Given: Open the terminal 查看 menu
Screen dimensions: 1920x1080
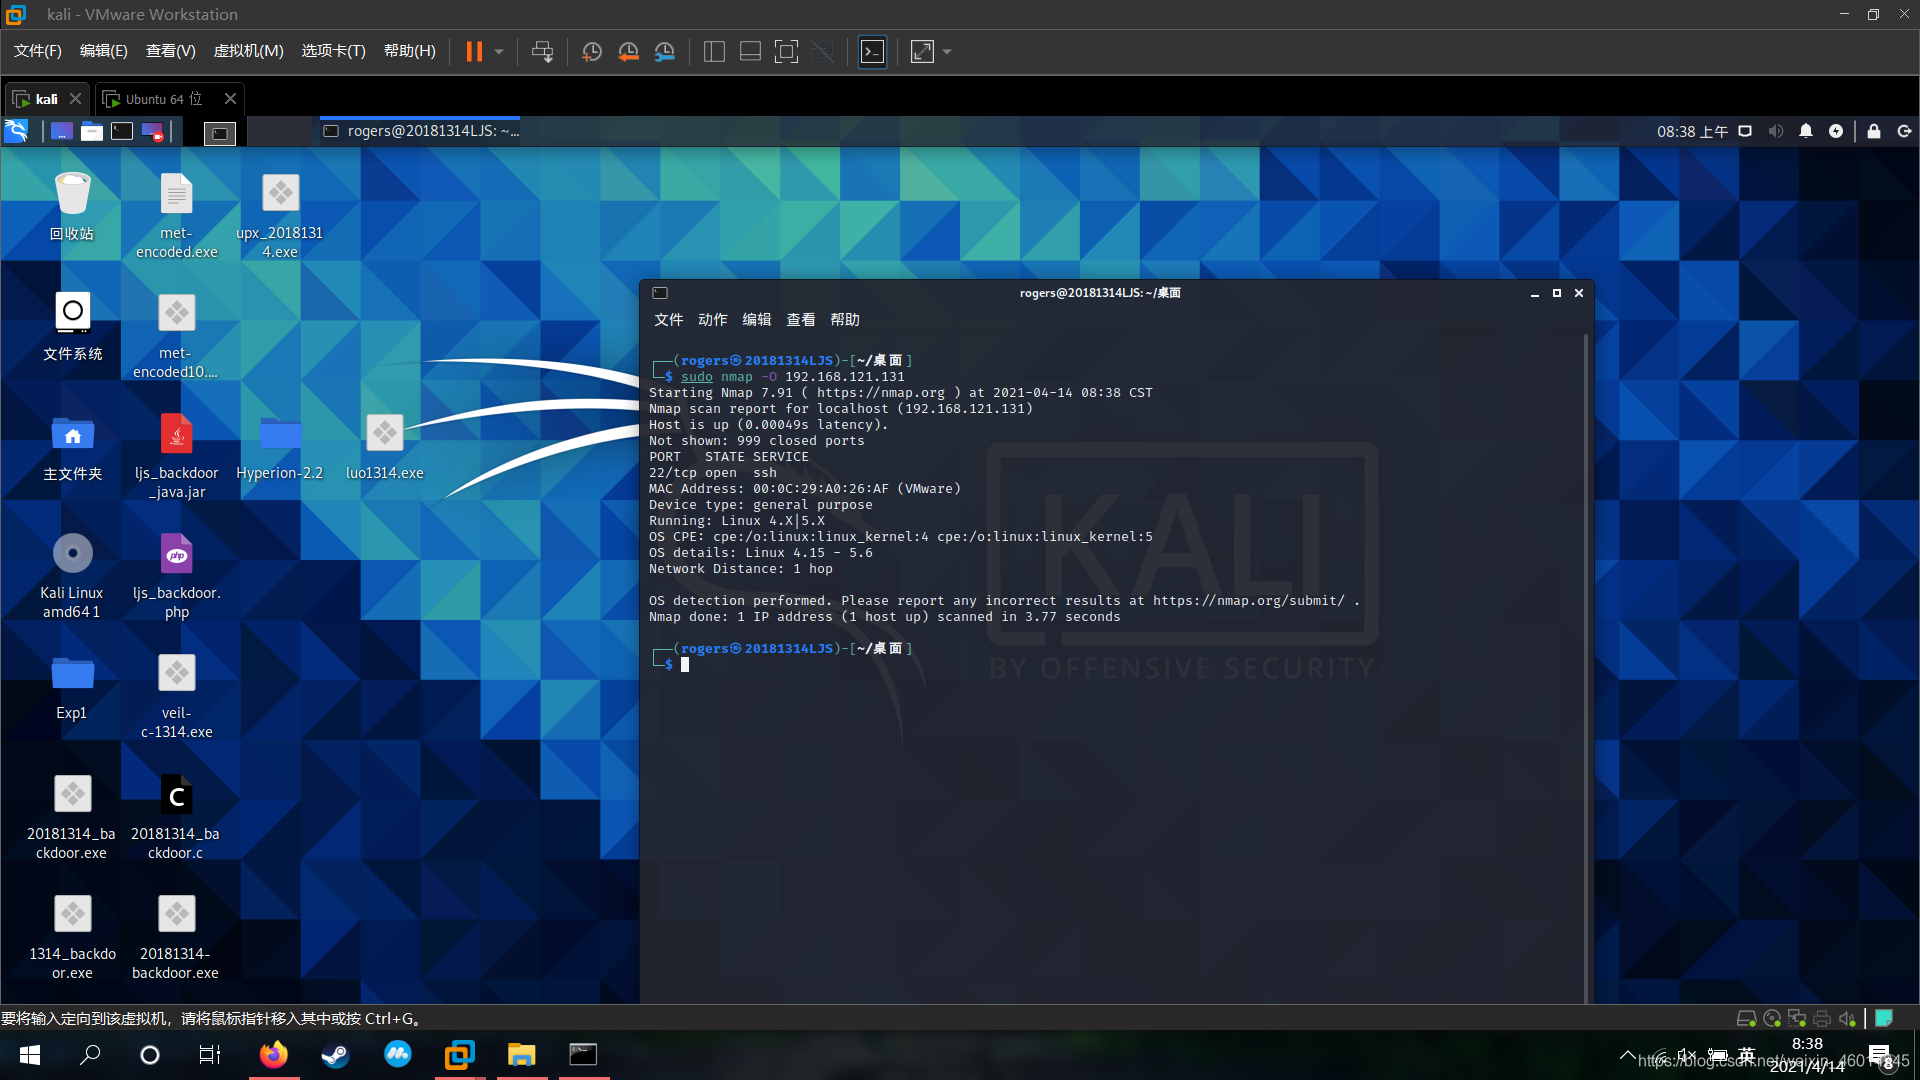Looking at the screenshot, I should (800, 320).
